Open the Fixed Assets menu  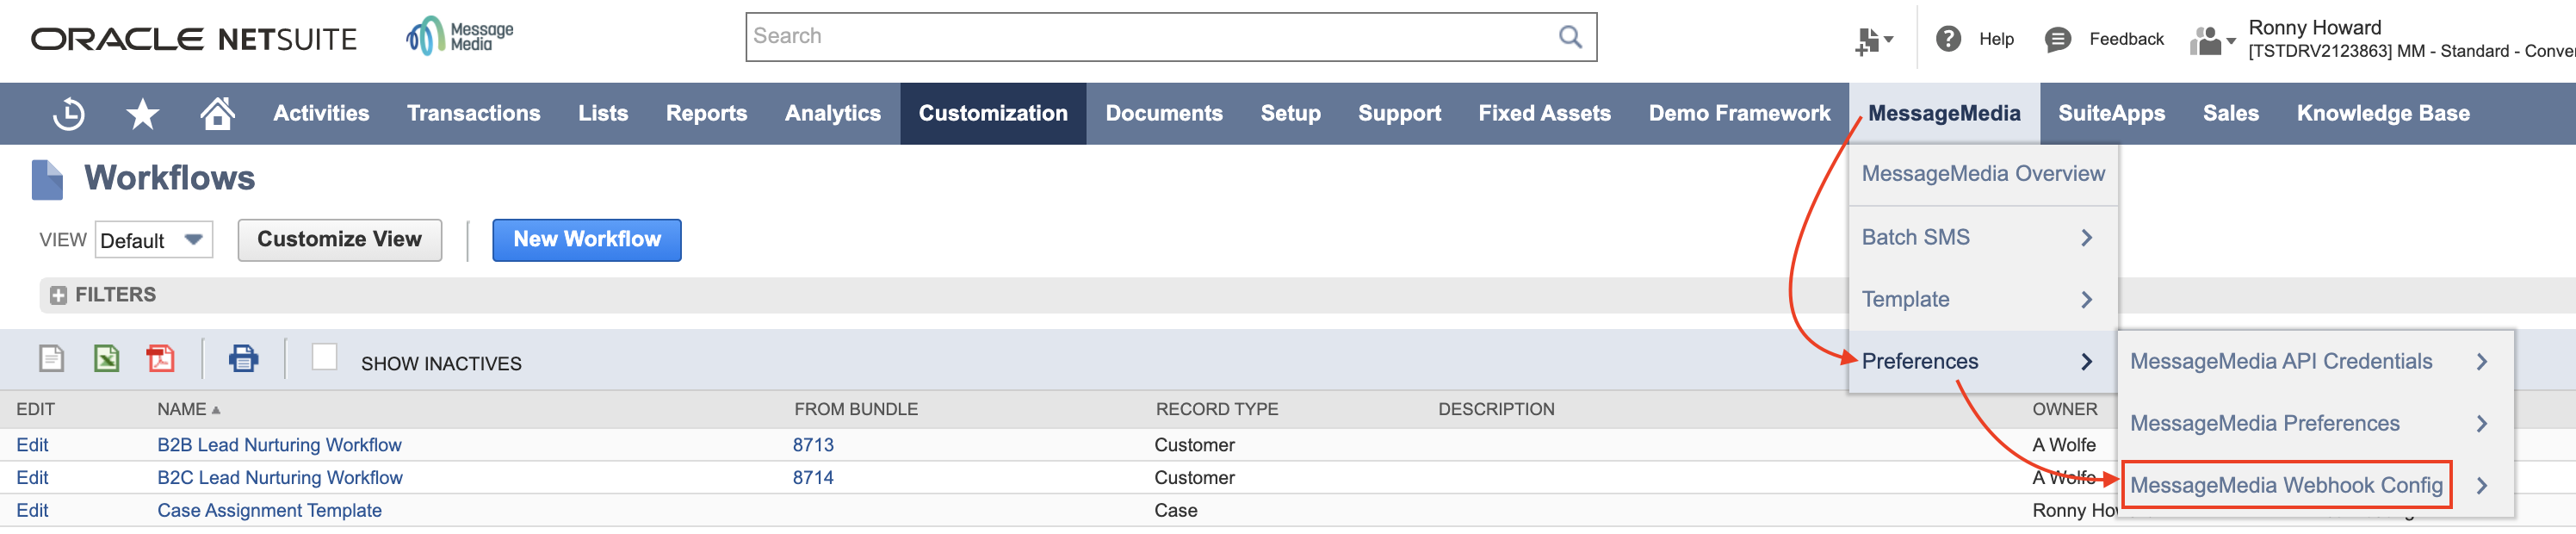(1544, 114)
